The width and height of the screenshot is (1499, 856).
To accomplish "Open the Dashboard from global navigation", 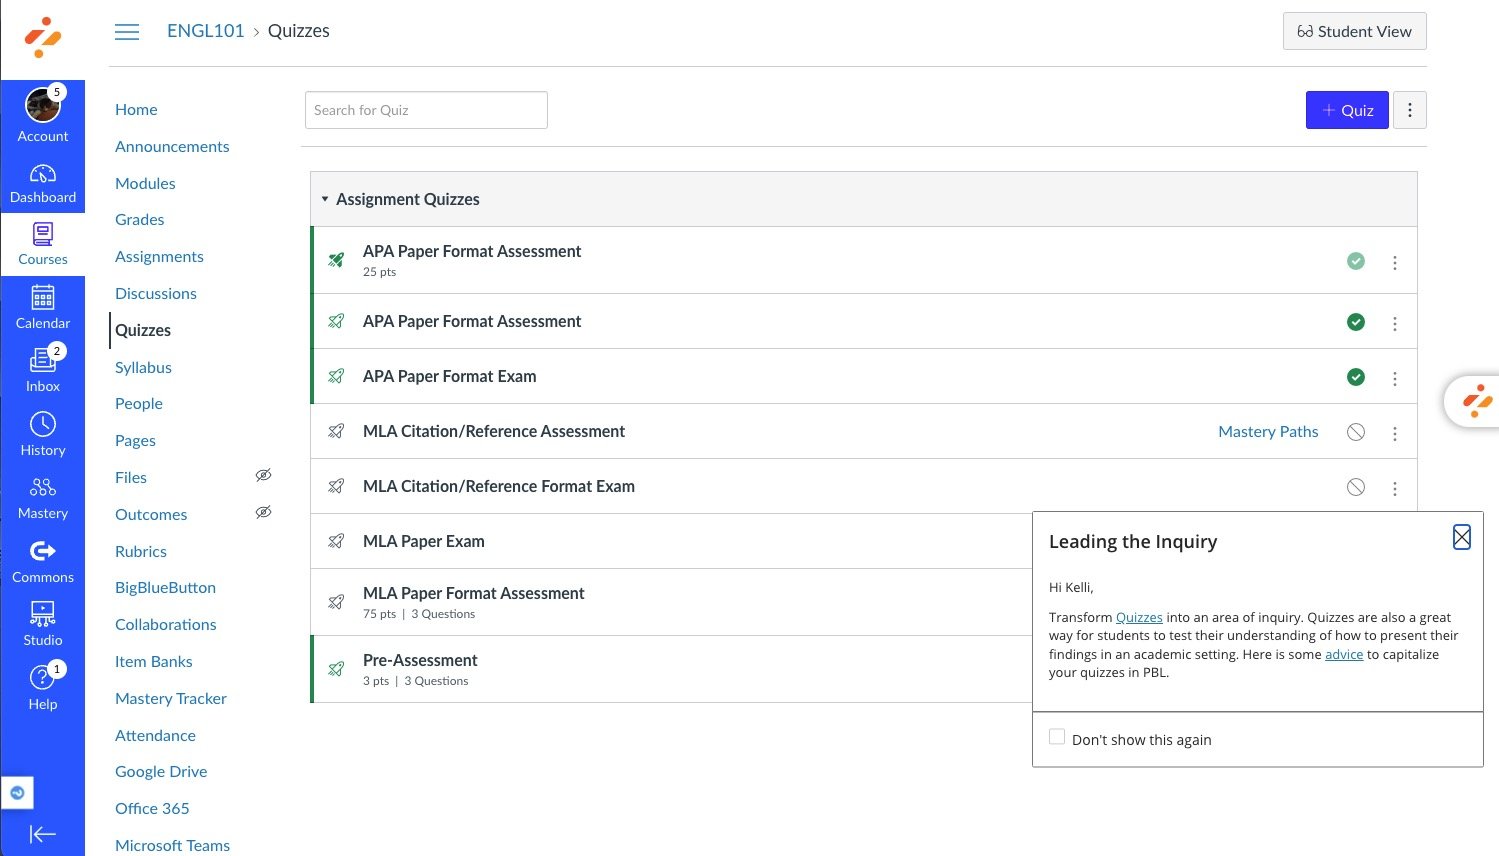I will [42, 183].
